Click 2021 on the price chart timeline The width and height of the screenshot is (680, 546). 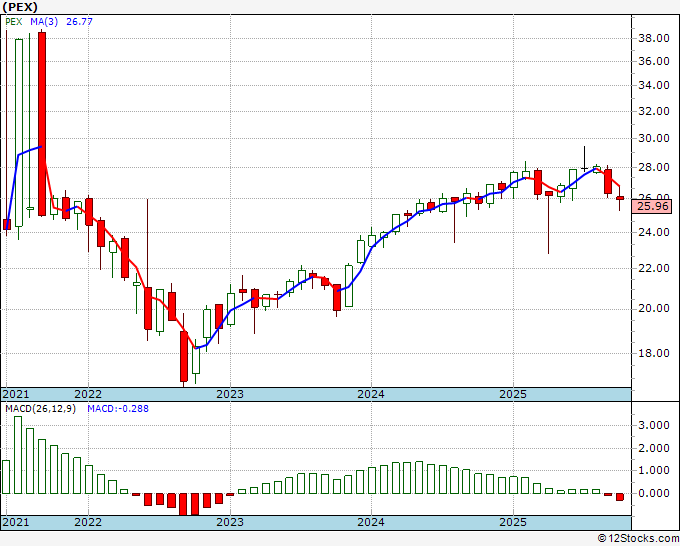click(x=16, y=394)
